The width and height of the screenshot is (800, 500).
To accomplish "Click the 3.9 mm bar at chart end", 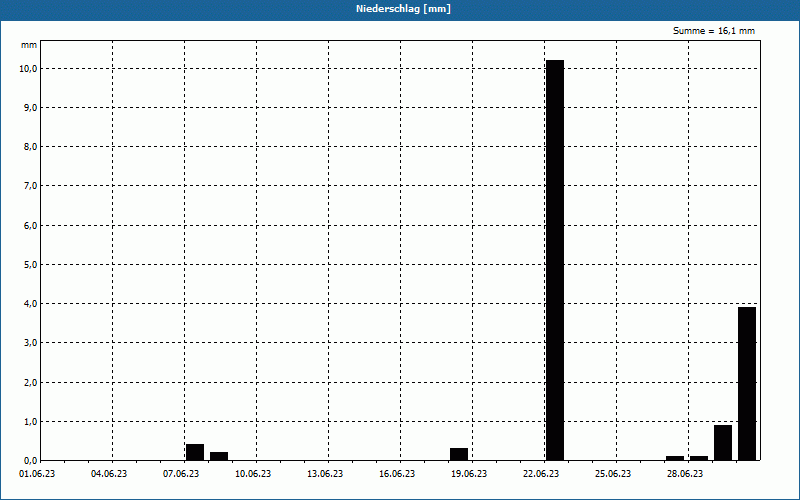I will (747, 384).
